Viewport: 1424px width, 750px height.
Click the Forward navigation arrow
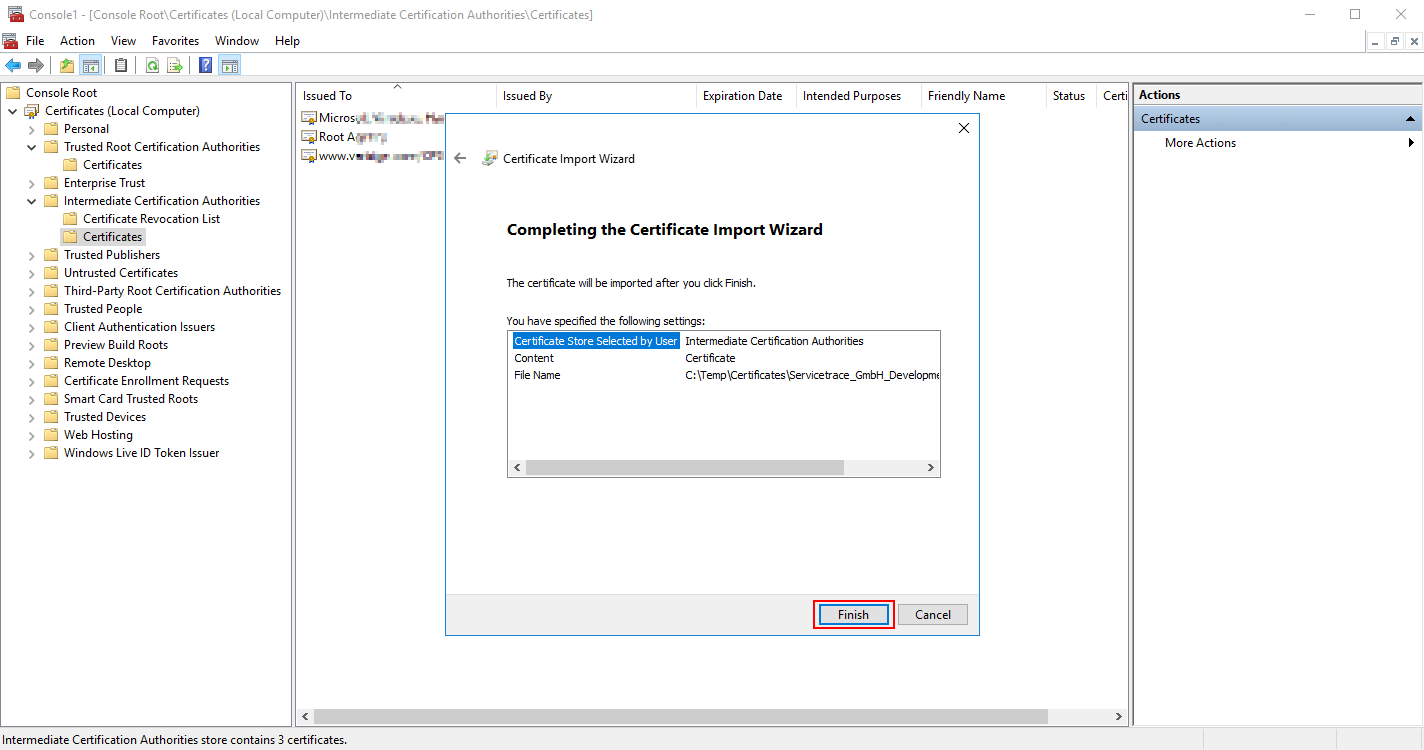36,65
